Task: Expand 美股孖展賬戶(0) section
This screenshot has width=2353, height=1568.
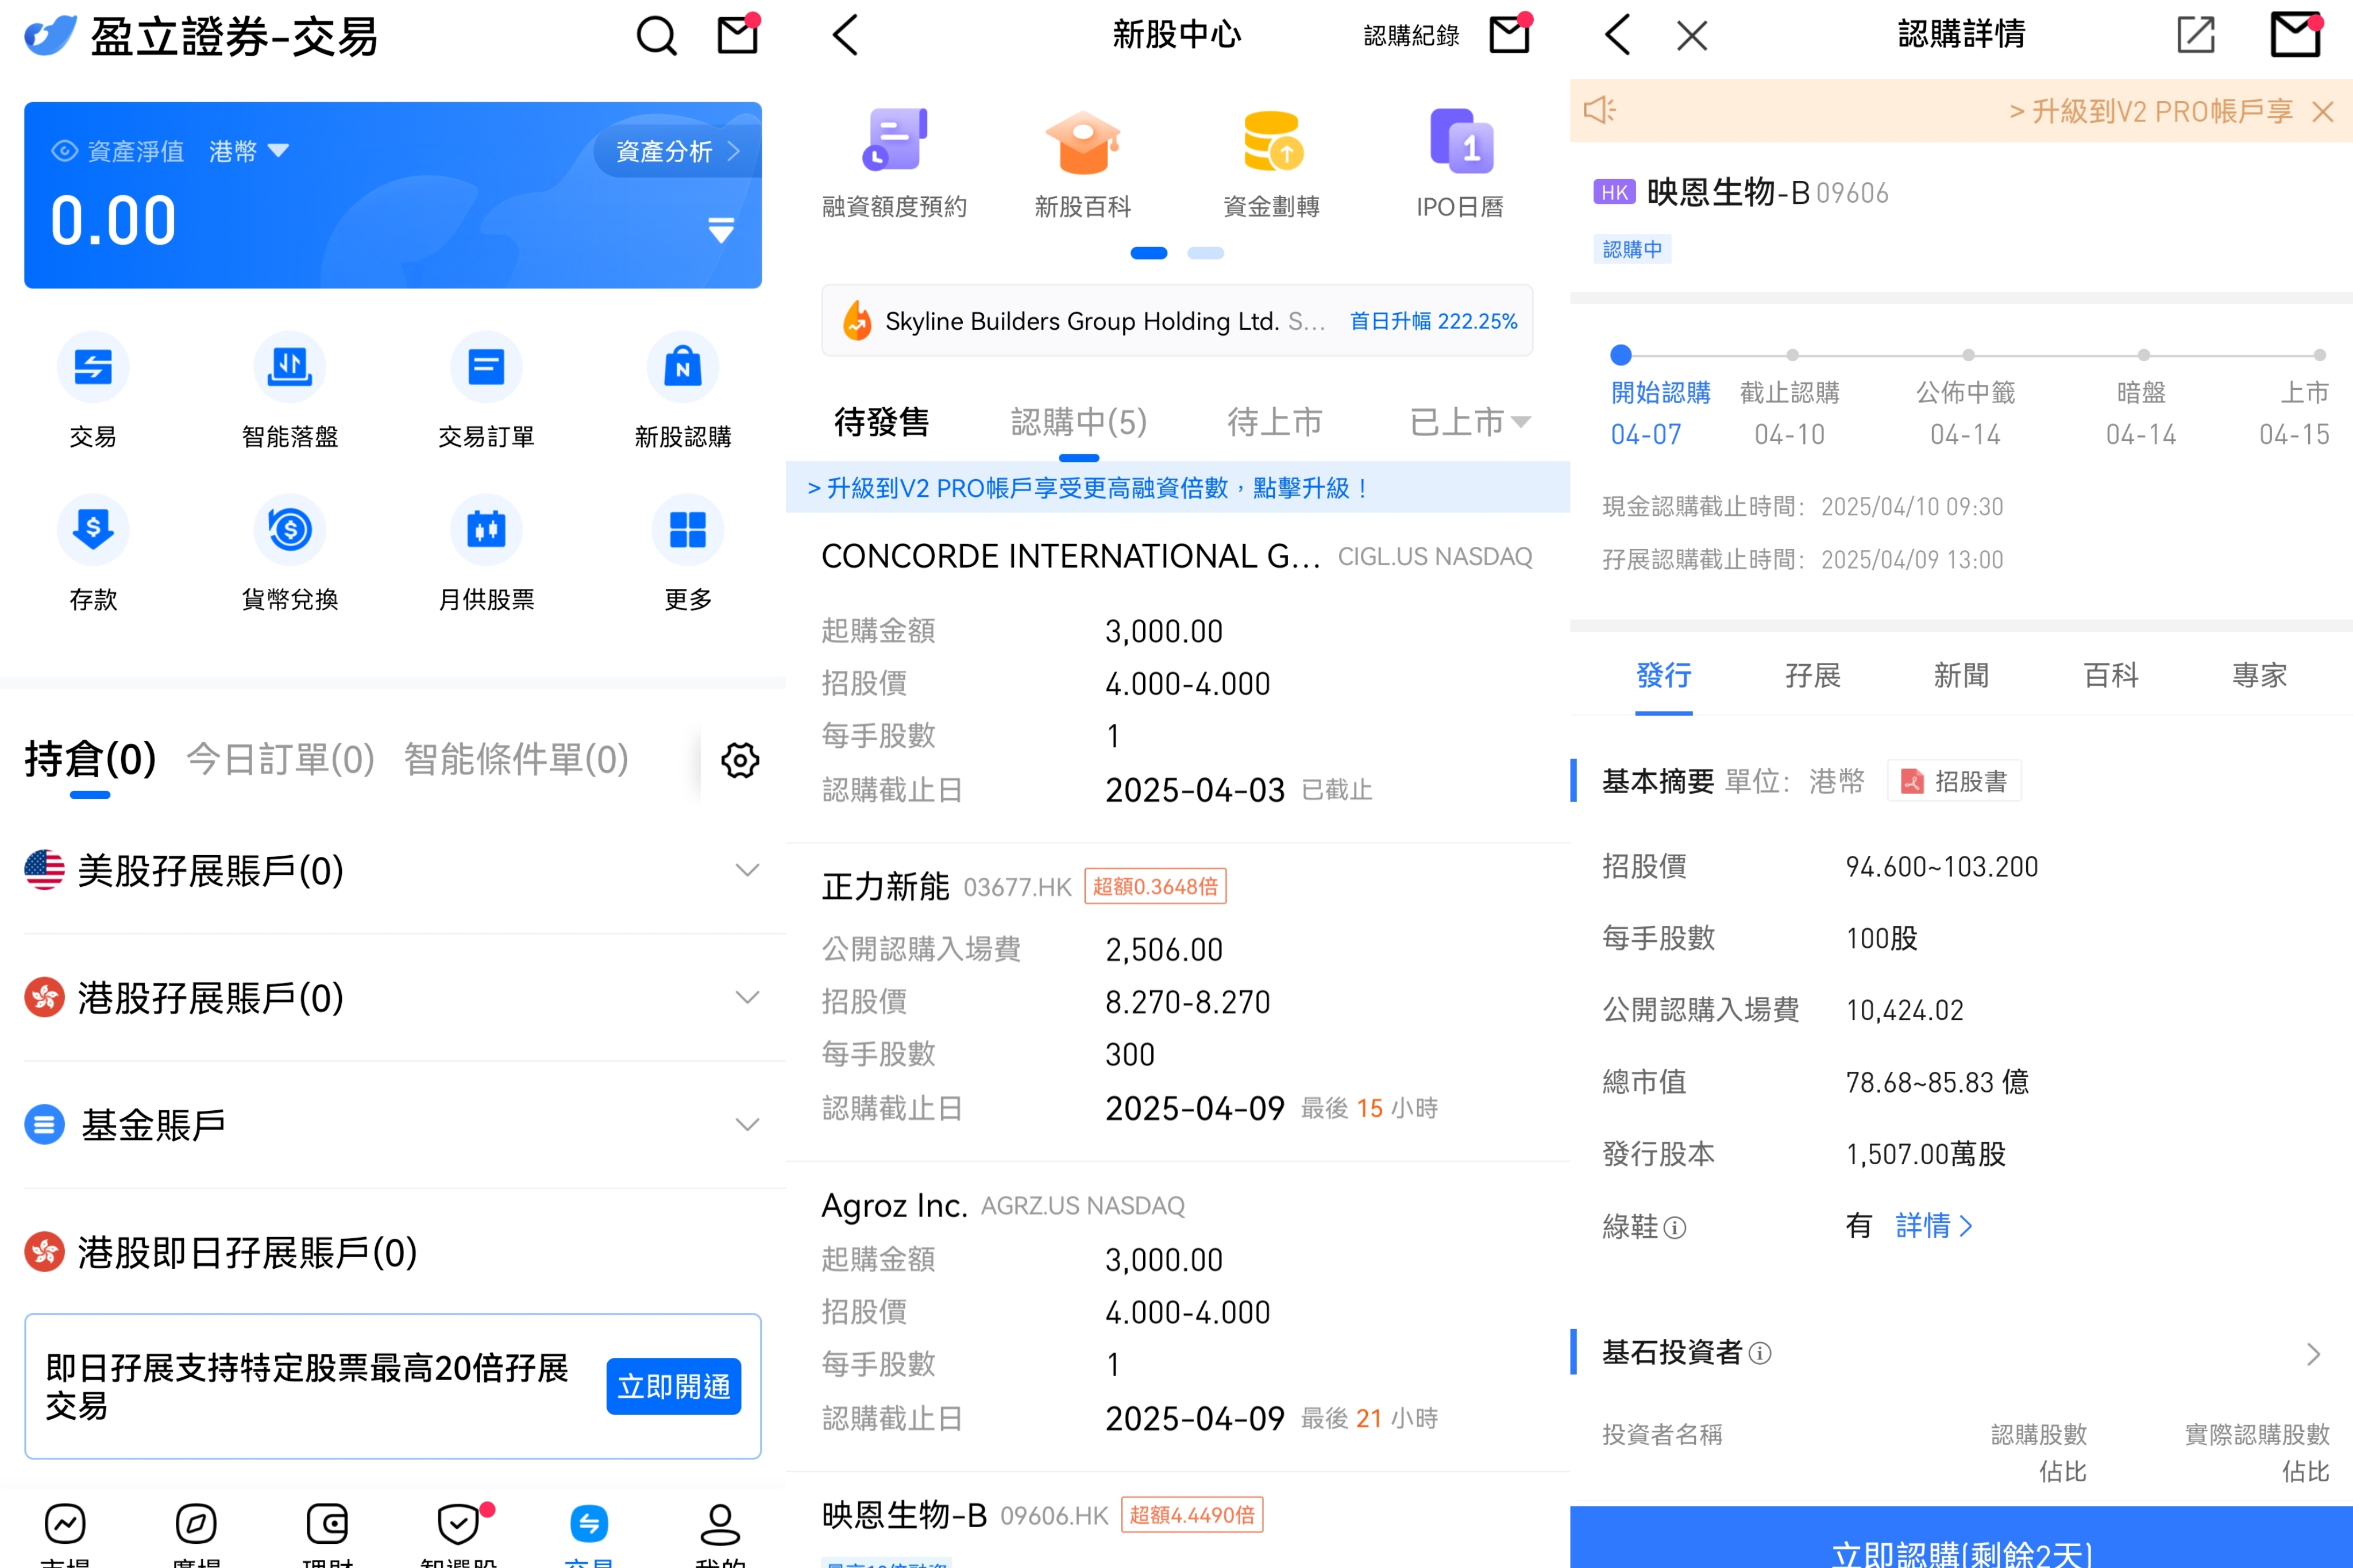Action: point(393,871)
